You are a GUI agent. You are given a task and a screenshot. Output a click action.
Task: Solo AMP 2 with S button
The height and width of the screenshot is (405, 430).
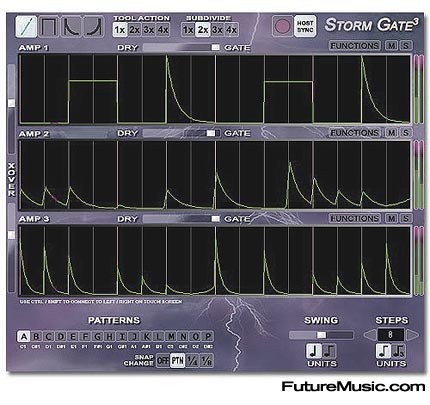(406, 133)
